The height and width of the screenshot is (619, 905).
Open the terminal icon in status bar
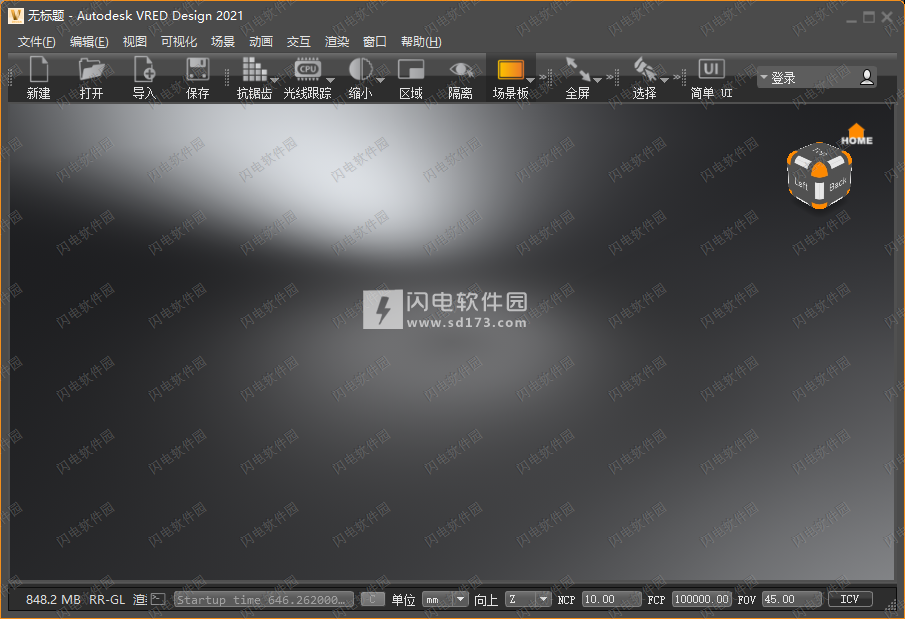coord(158,599)
